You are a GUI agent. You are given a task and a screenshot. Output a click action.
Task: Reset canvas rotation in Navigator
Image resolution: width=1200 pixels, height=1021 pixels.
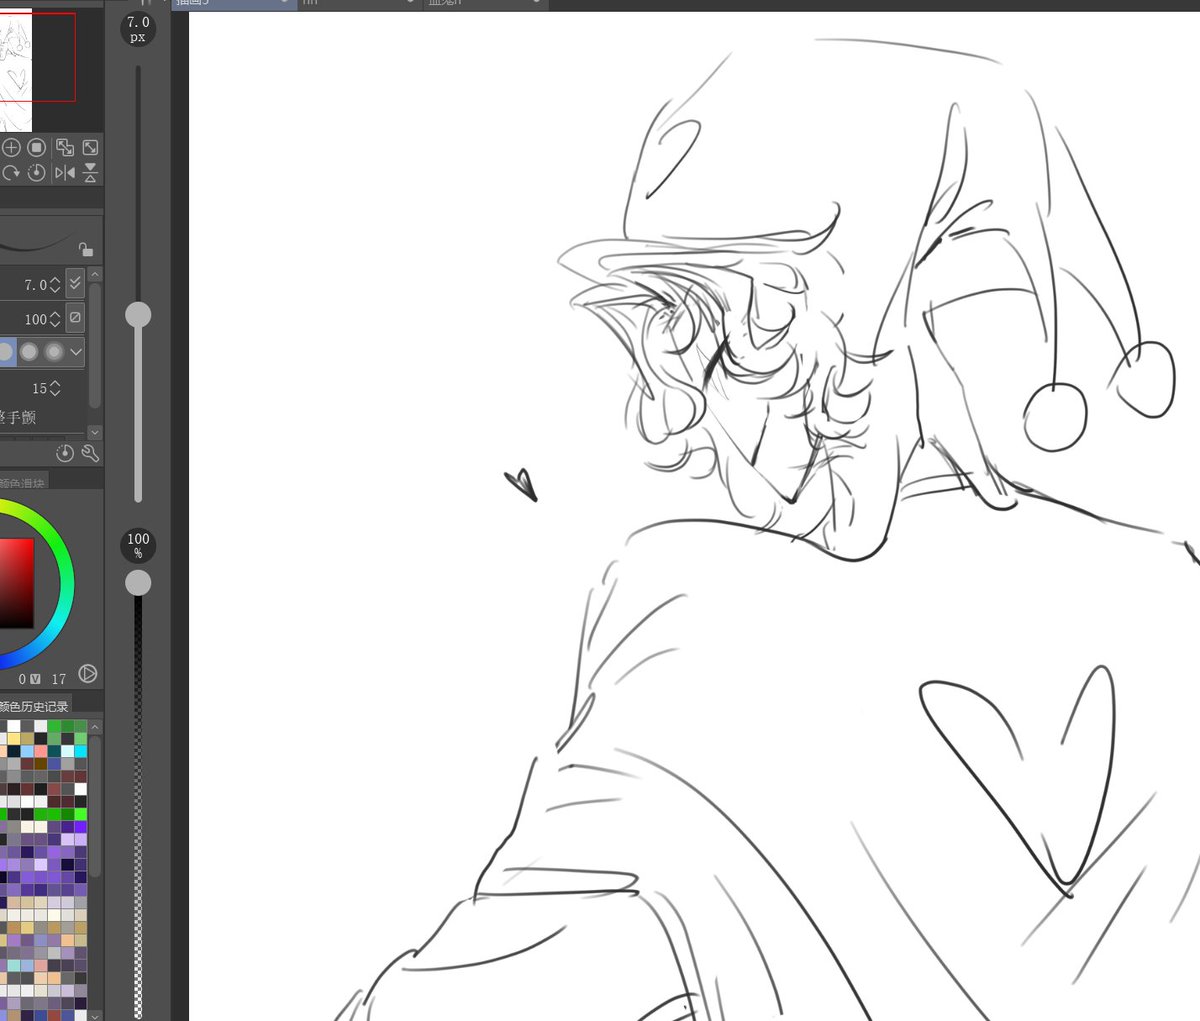[x=37, y=172]
